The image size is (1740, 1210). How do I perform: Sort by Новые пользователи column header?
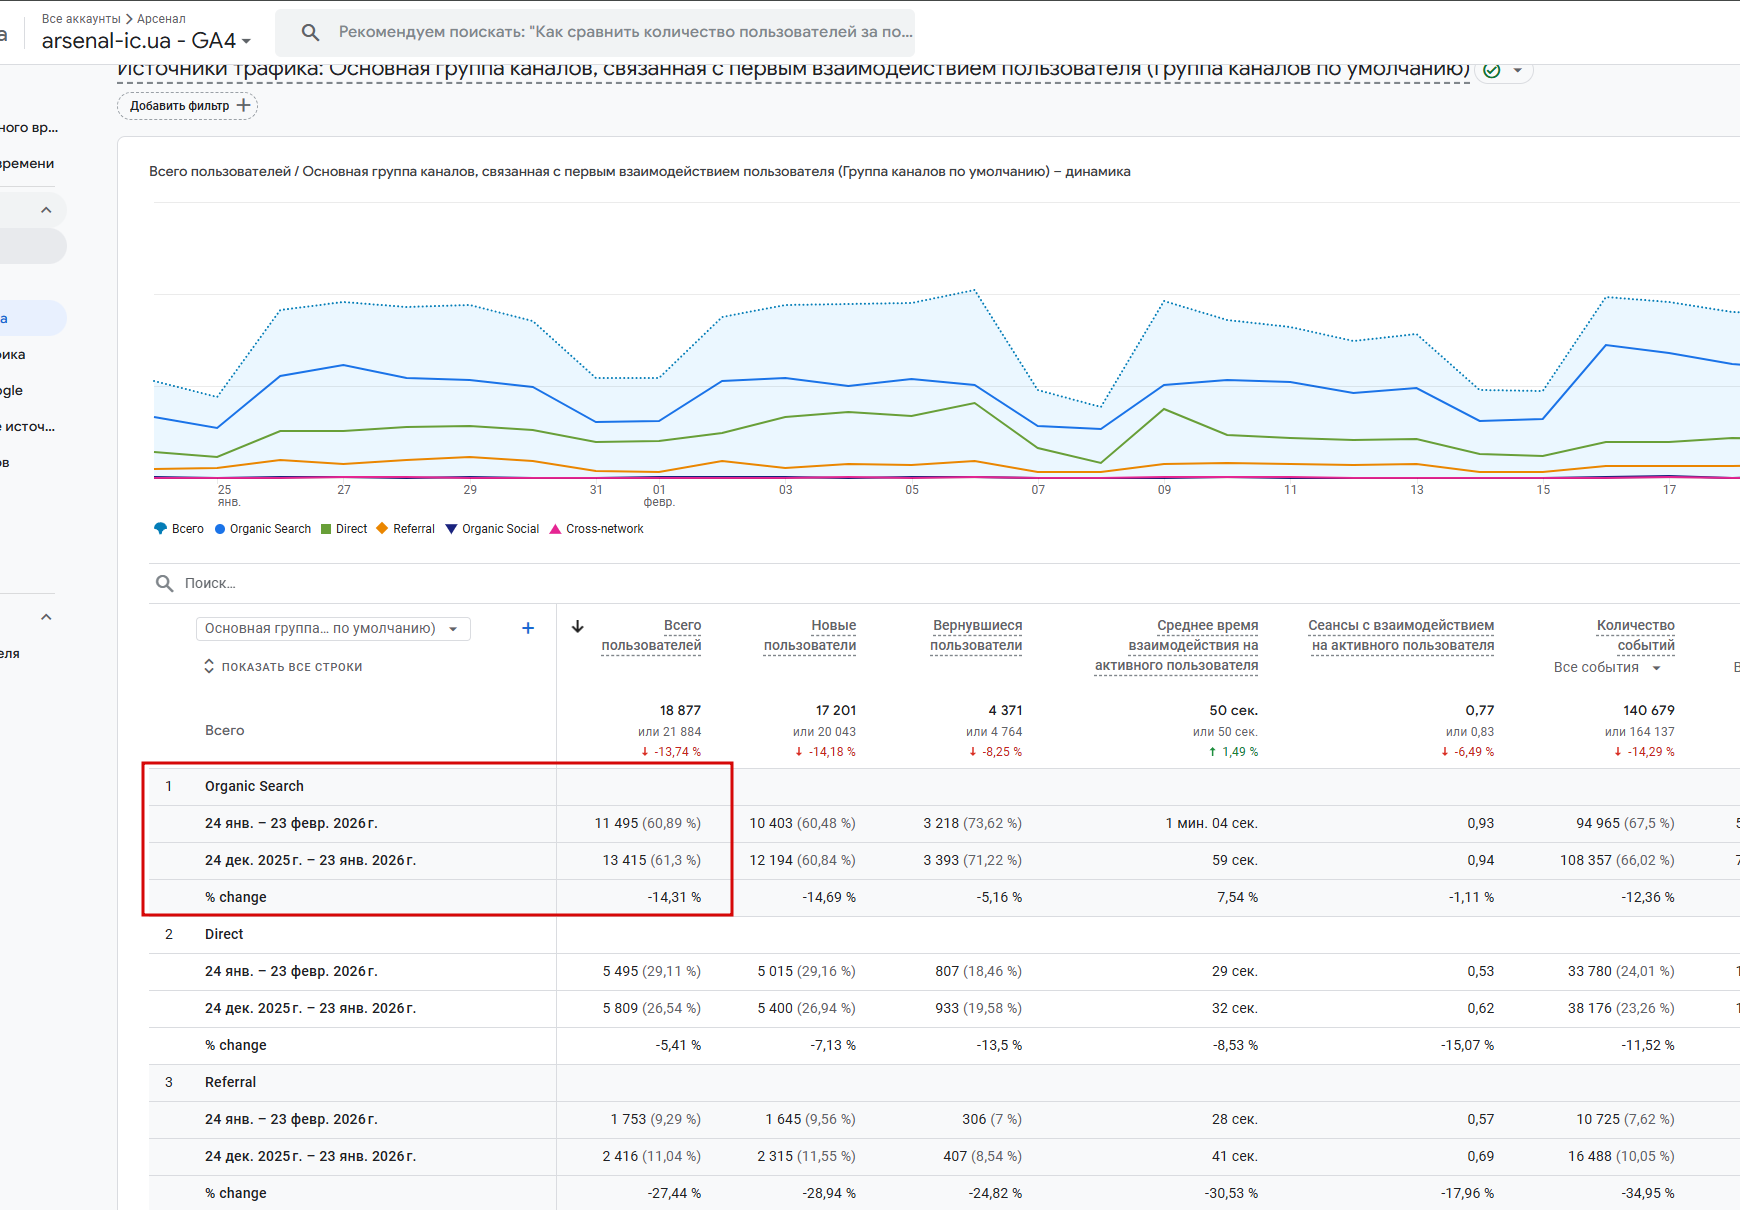point(810,635)
